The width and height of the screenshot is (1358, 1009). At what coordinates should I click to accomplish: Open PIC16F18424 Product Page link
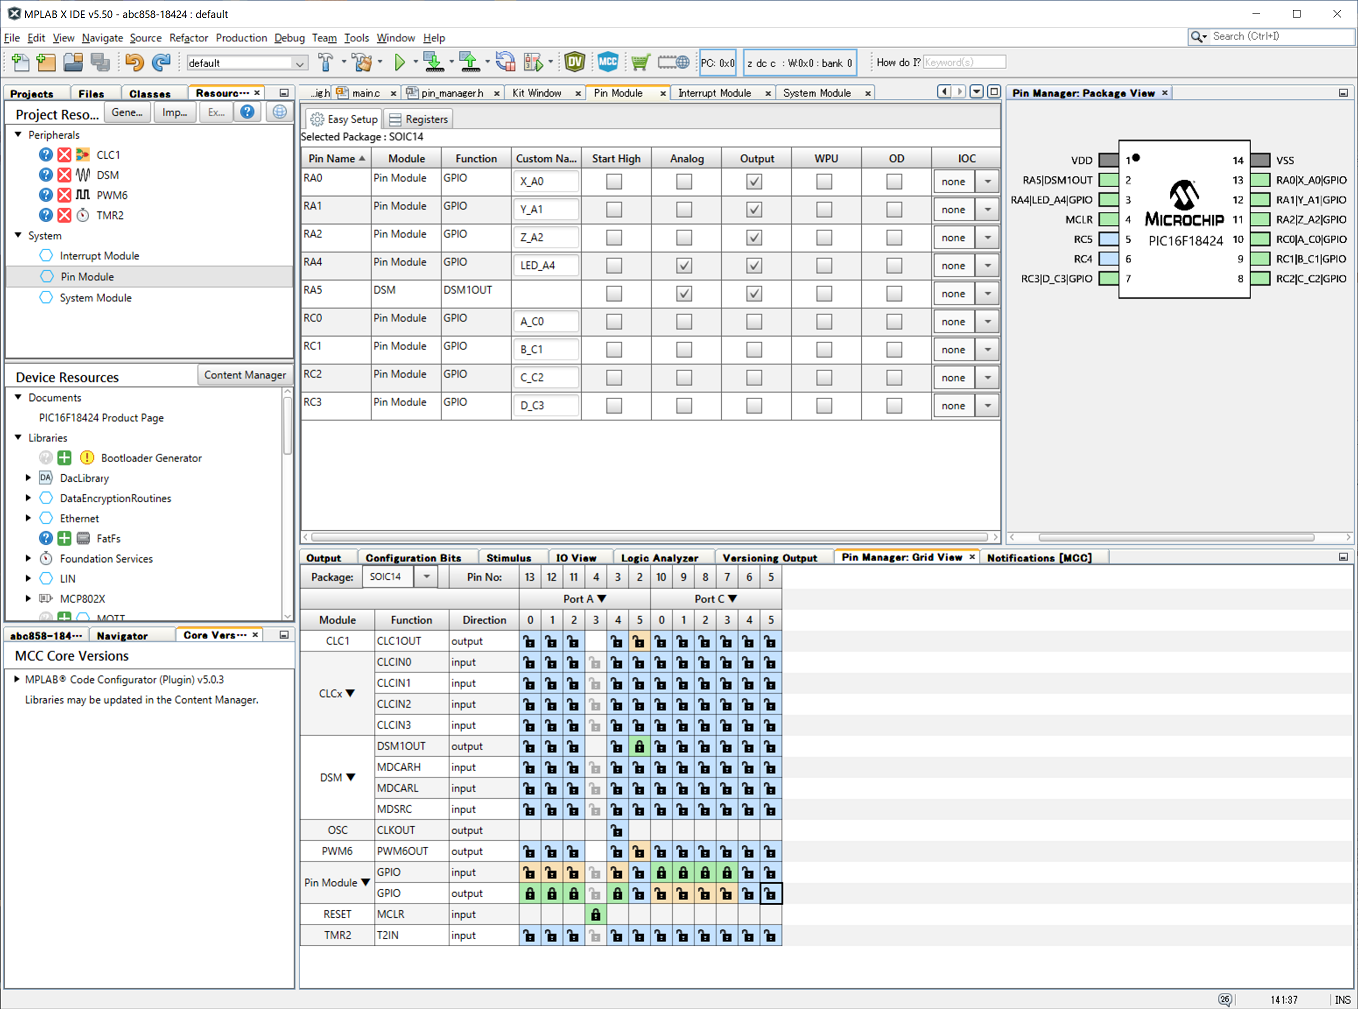[101, 418]
